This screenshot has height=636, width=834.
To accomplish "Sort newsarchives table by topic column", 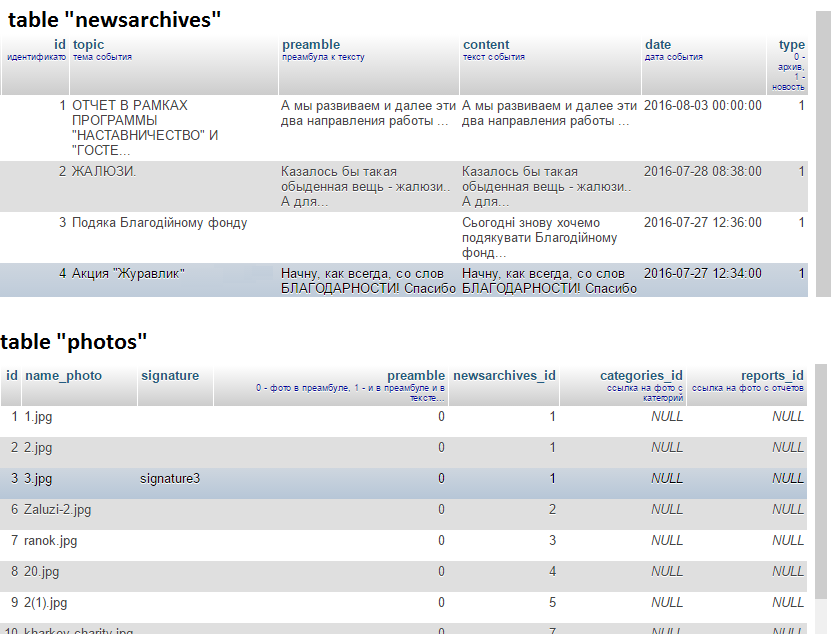I will tap(88, 45).
